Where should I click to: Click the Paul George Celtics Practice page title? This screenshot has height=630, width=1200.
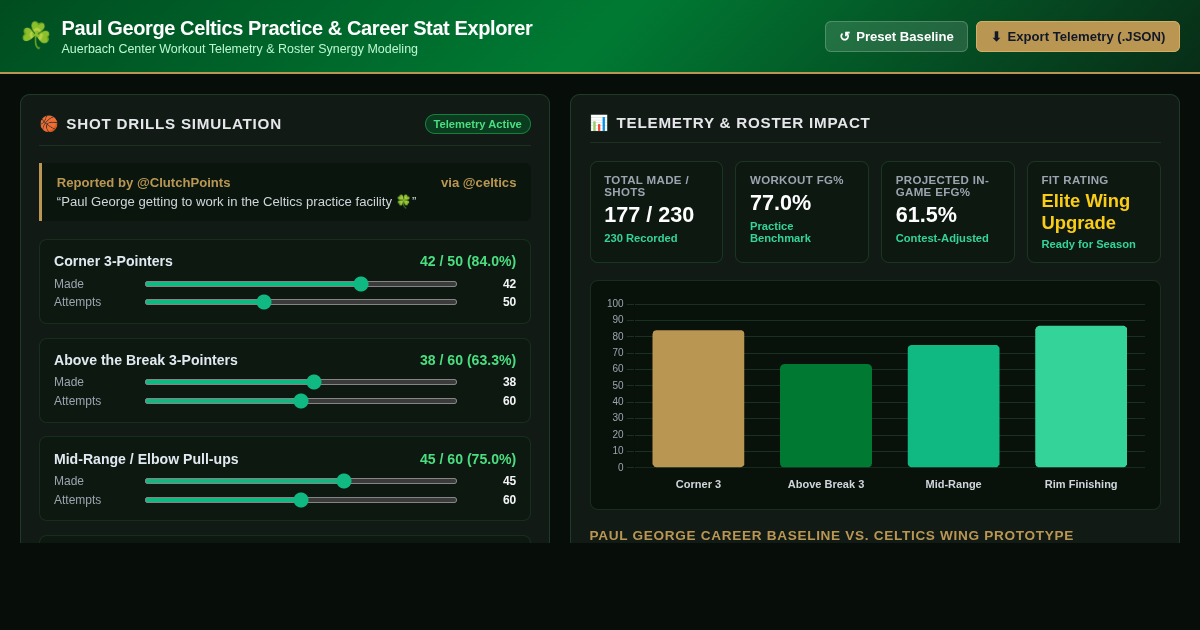coord(297,28)
